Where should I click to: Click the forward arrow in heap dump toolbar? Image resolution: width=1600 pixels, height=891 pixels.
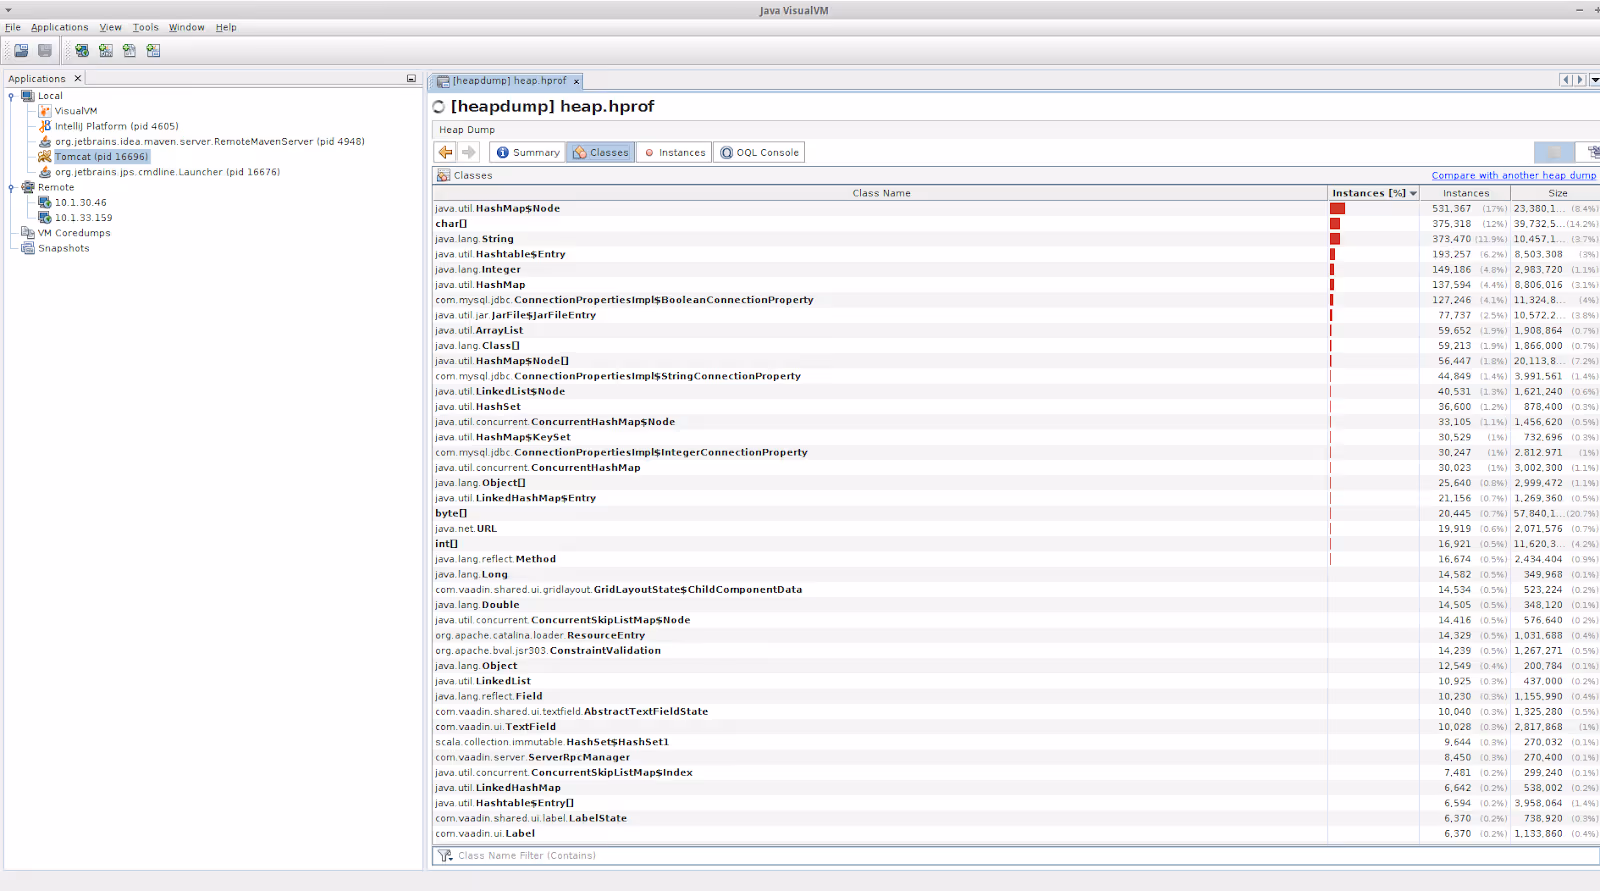[x=469, y=152]
